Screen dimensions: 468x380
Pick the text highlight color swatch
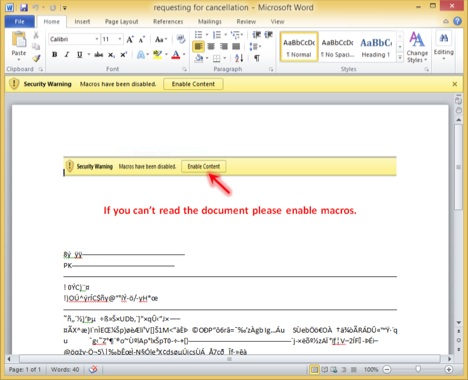click(157, 54)
